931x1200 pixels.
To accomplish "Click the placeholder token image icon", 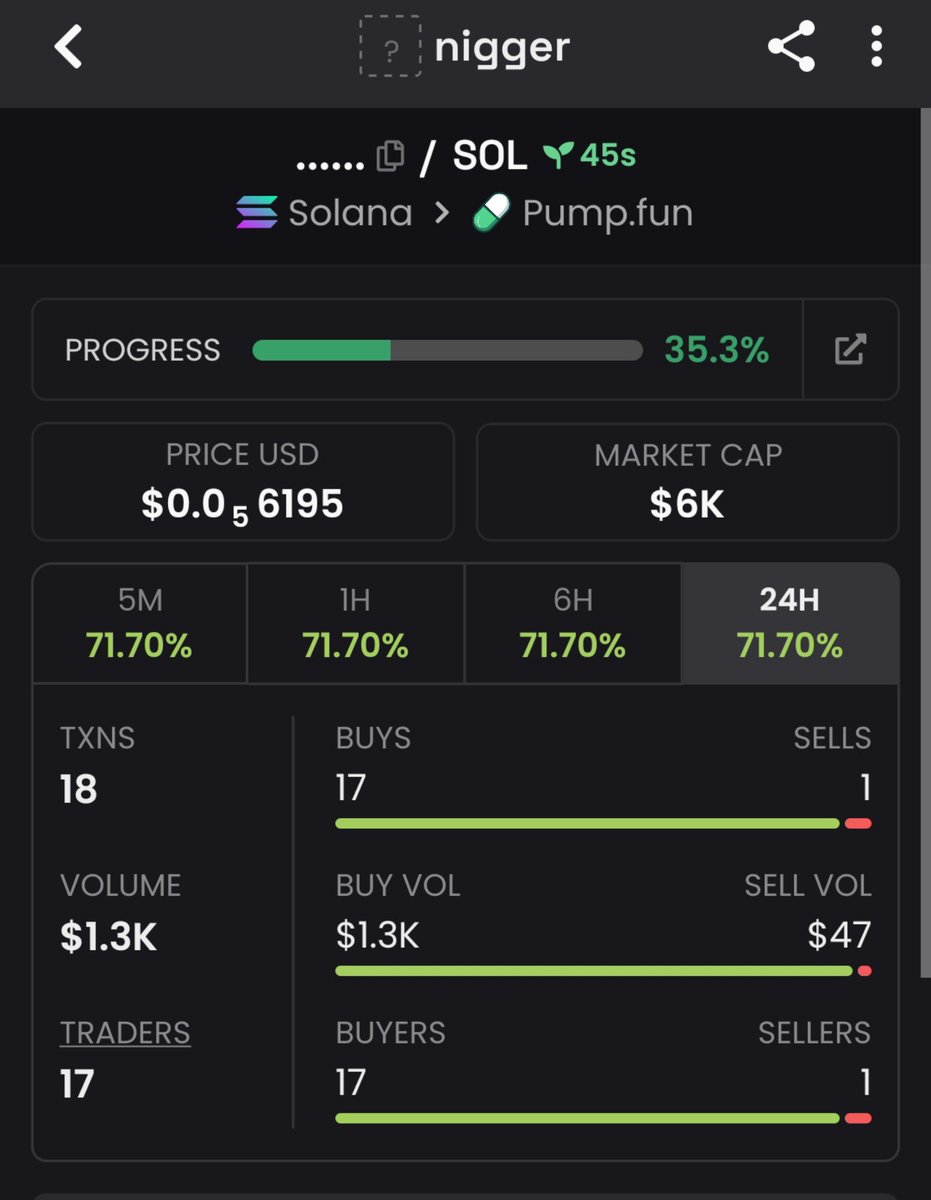I will 390,47.
